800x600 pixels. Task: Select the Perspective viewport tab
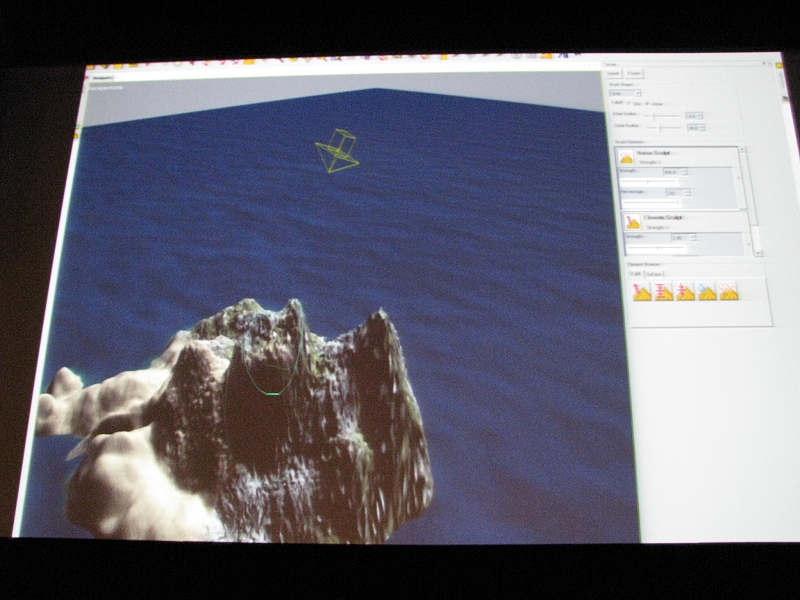(102, 78)
